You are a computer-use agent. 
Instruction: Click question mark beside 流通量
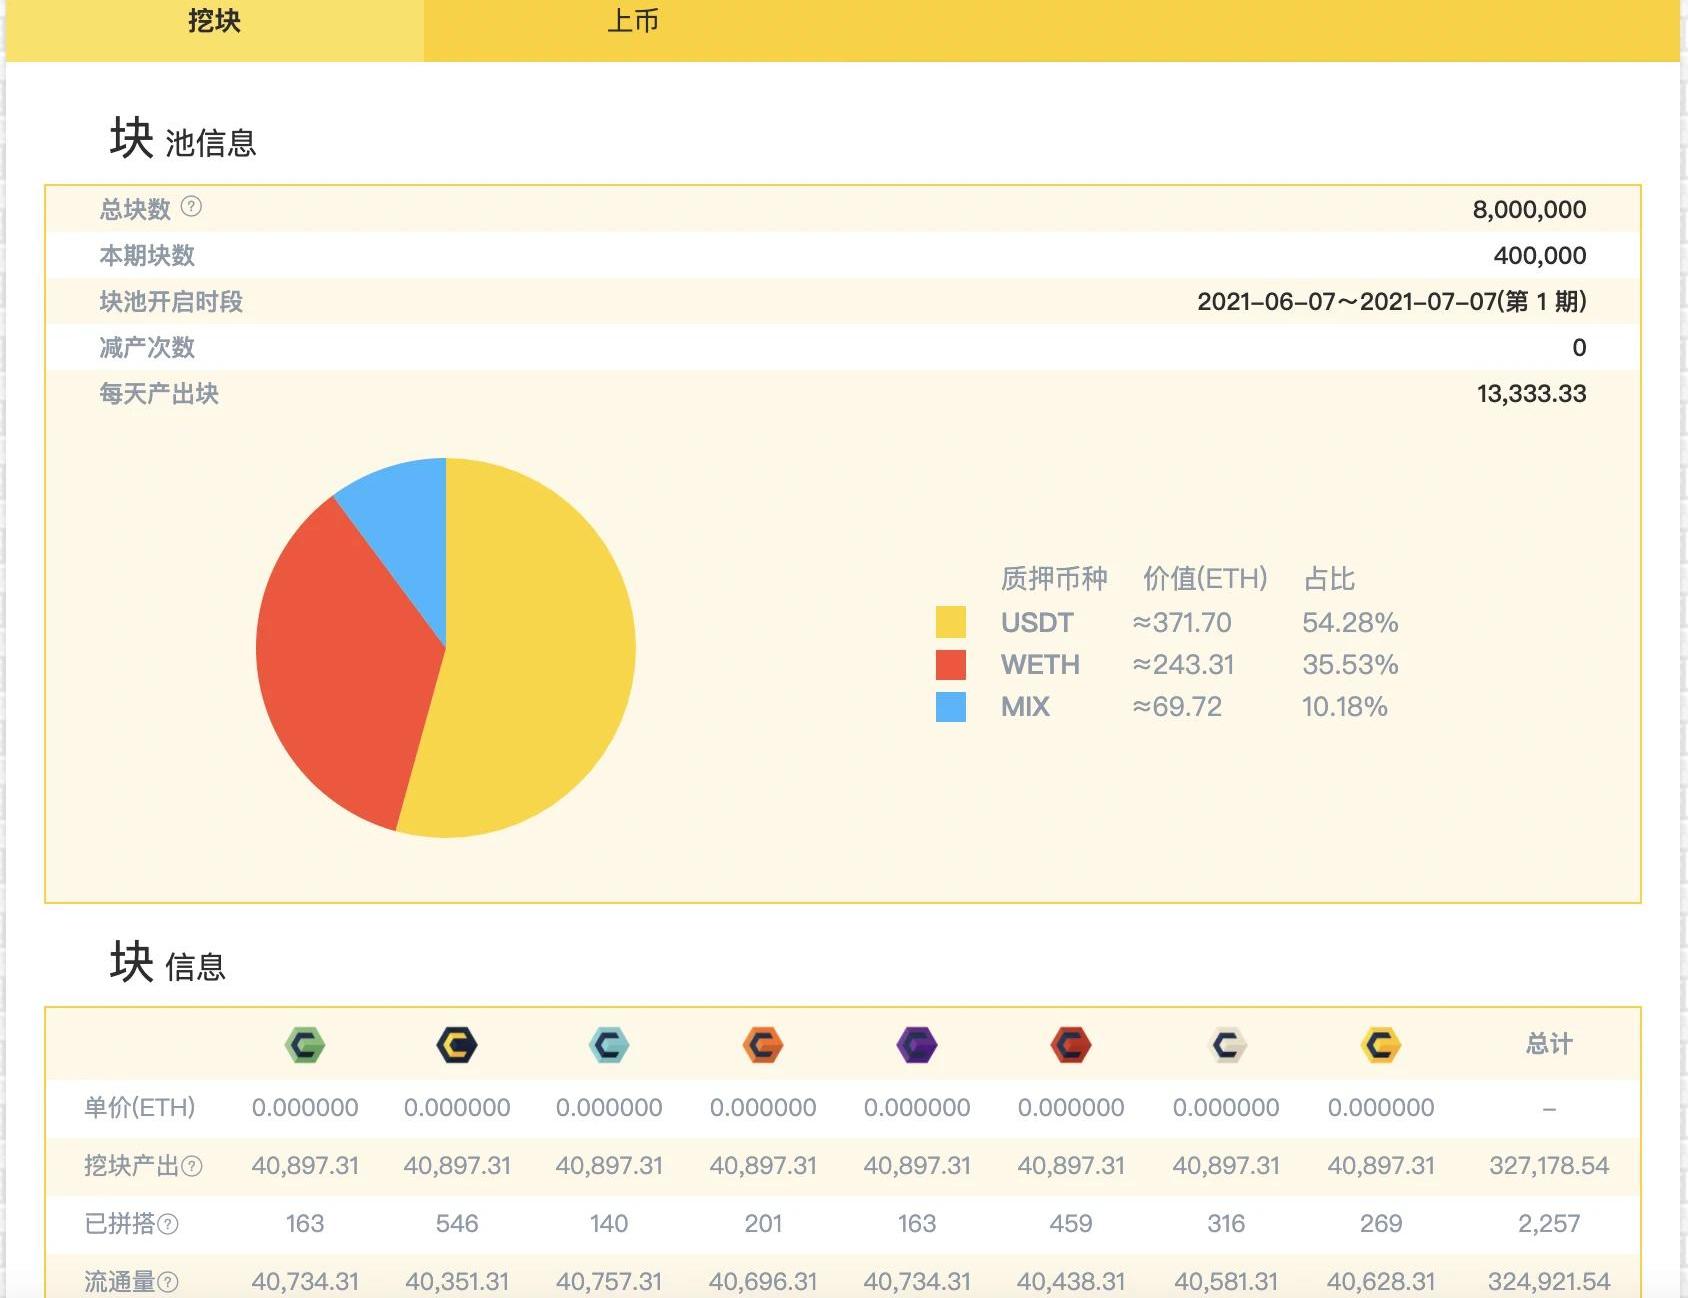tap(168, 1282)
